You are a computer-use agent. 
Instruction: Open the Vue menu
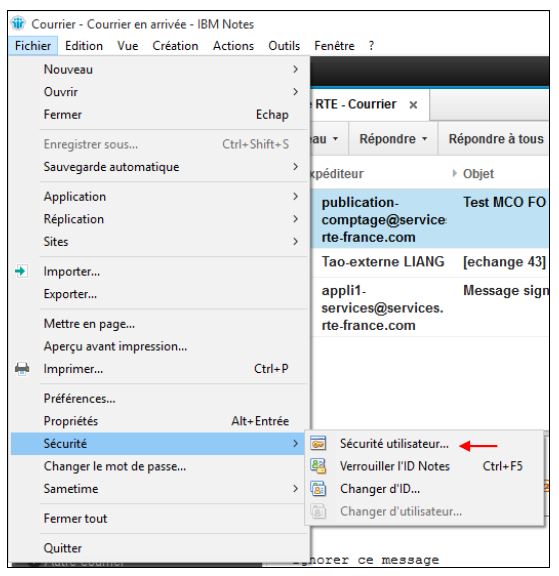pos(127,46)
